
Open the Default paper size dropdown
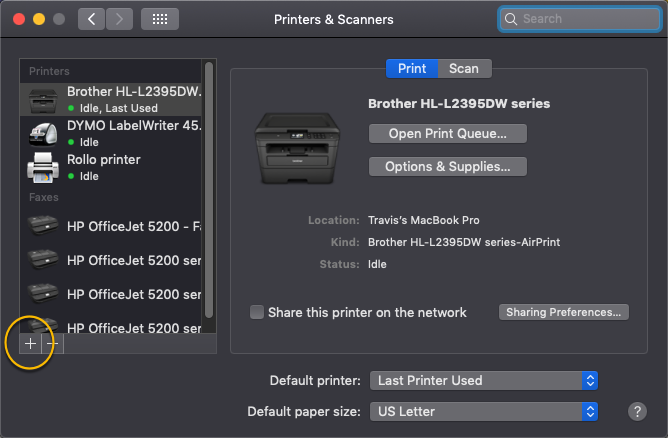[x=484, y=412]
